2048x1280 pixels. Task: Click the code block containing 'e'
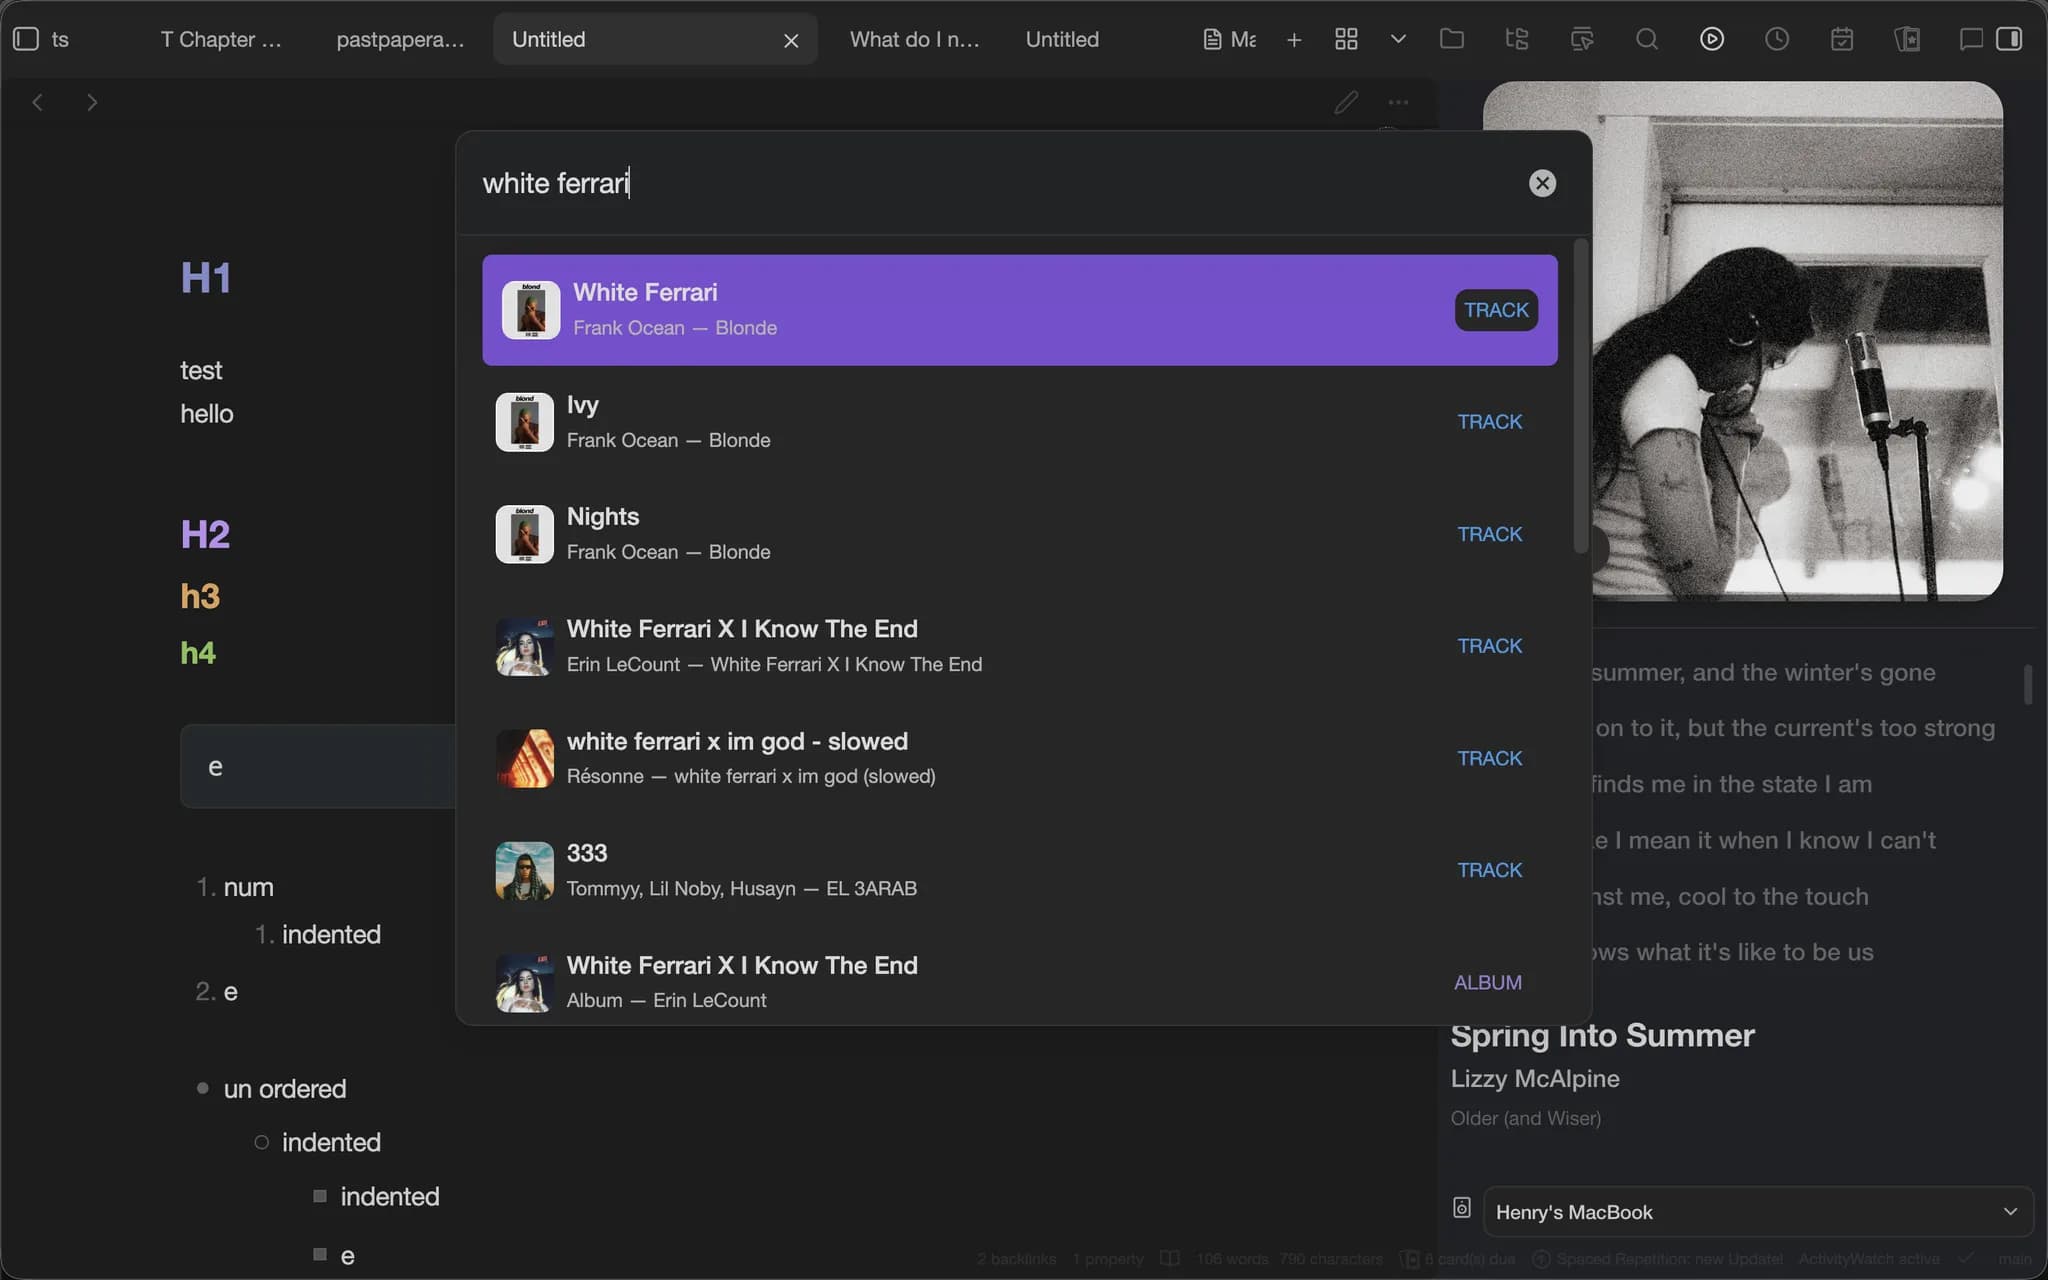318,766
